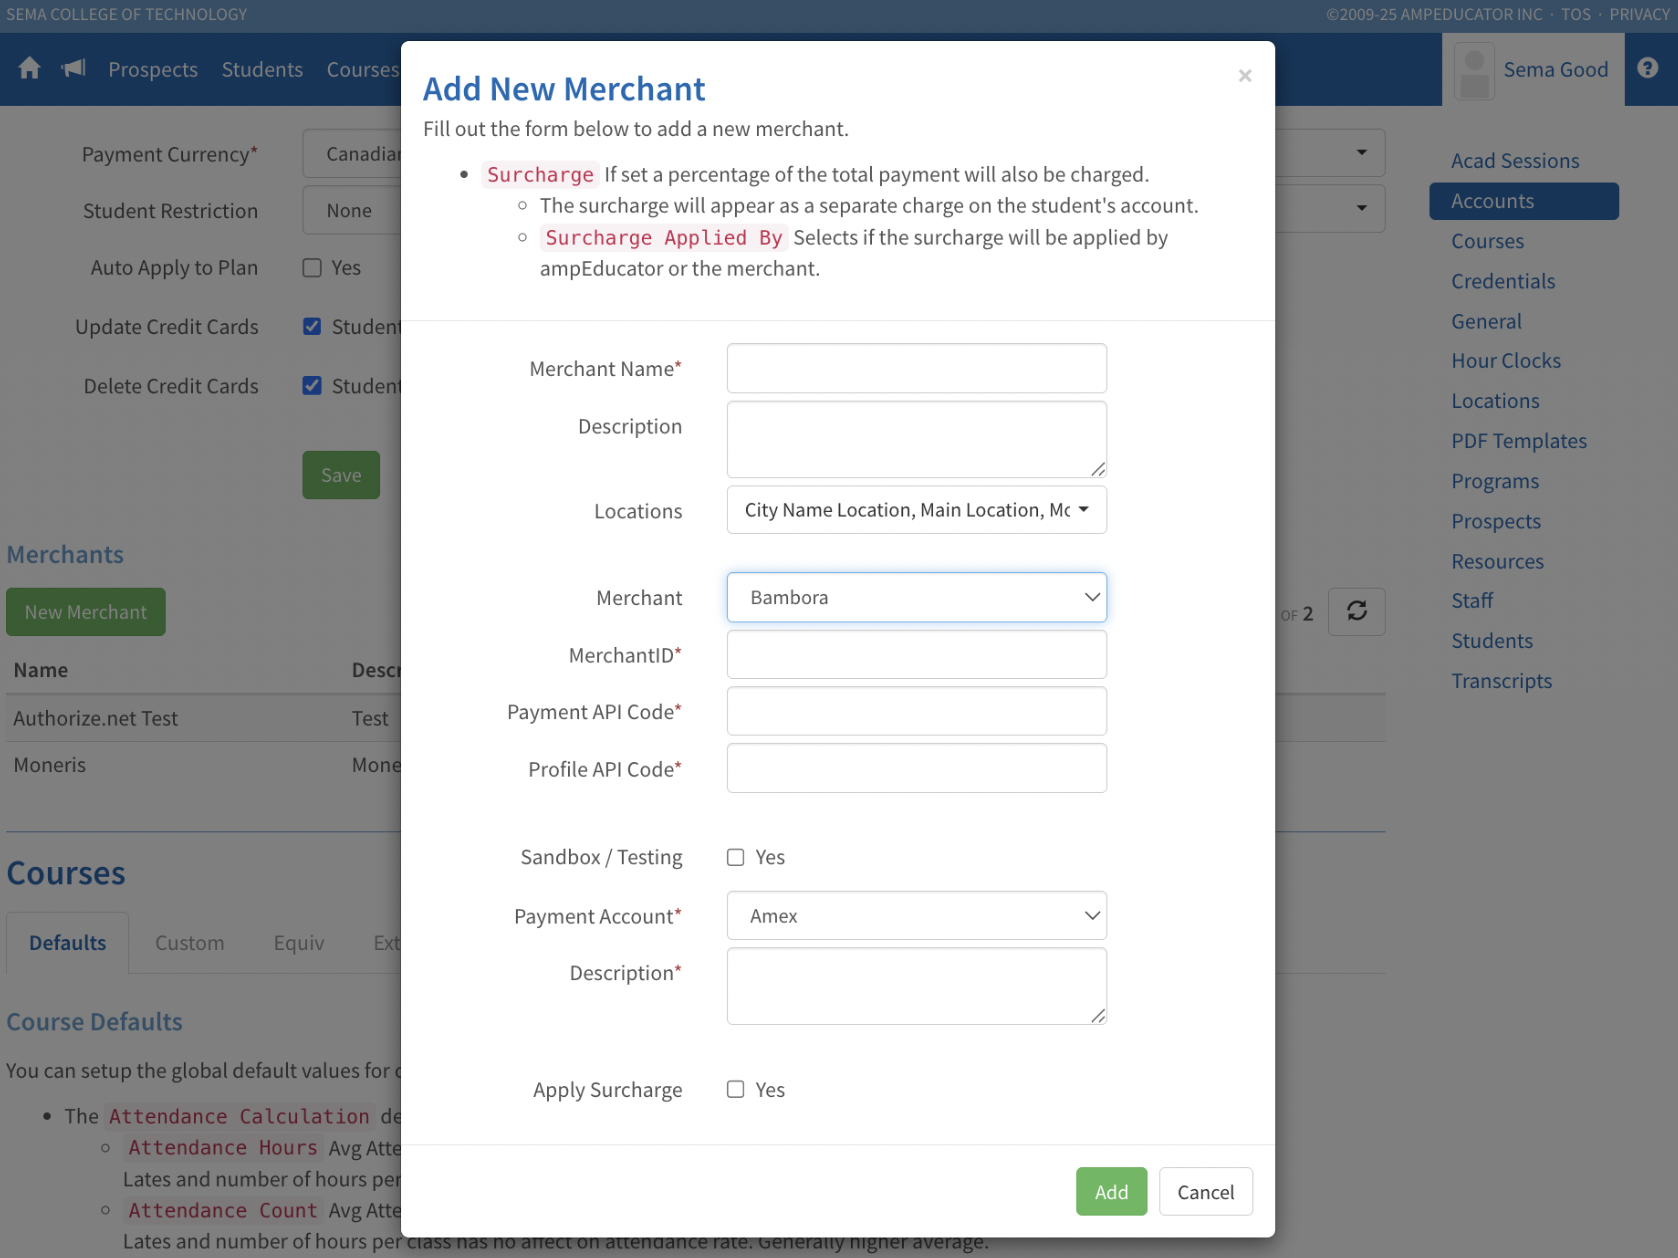Click the refresh merchants list icon
Viewport: 1678px width, 1258px height.
coord(1356,611)
